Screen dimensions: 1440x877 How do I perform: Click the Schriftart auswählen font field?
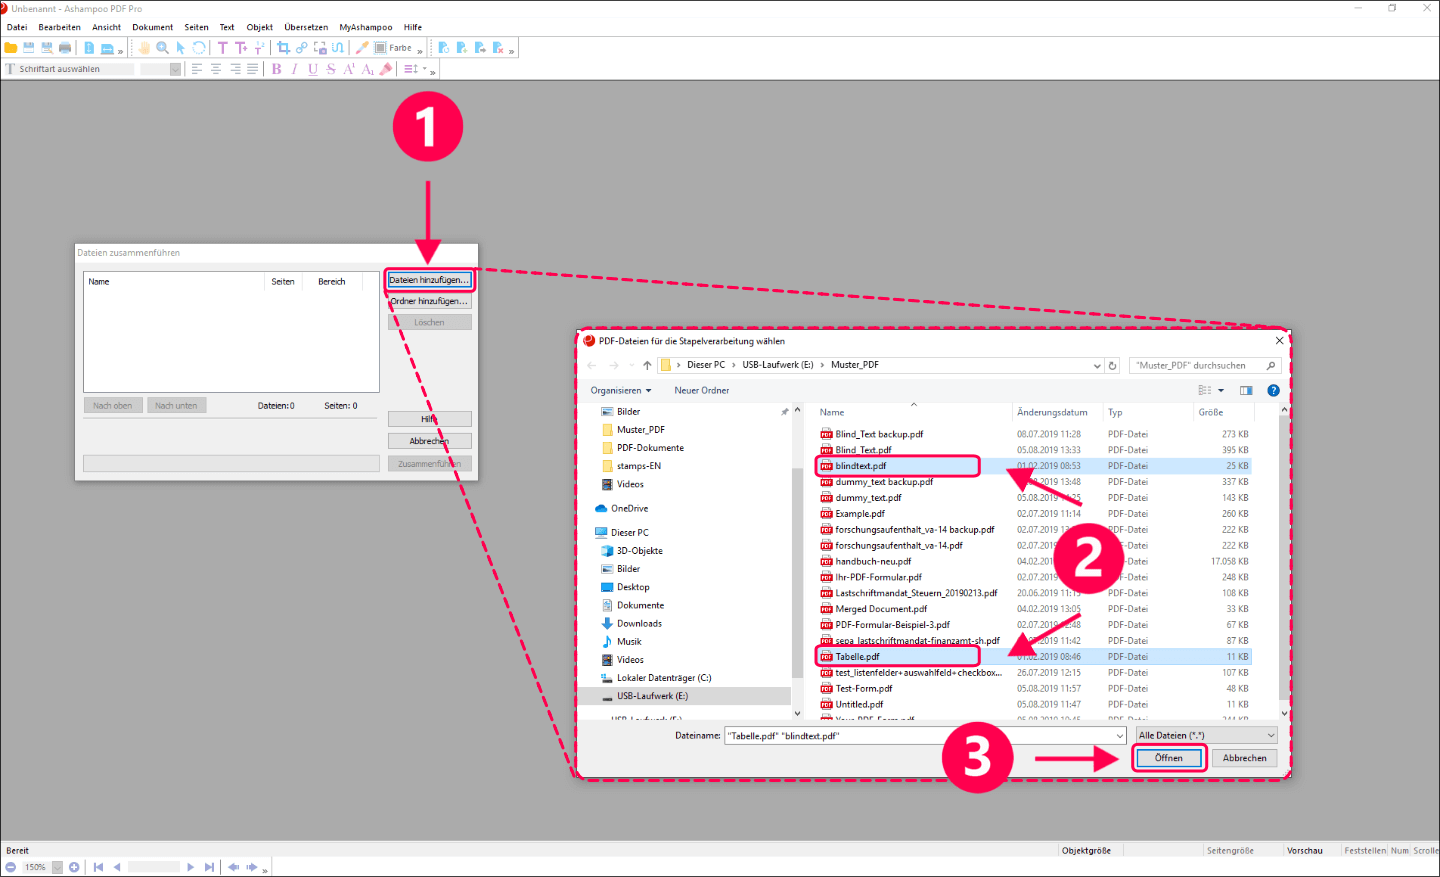point(76,69)
